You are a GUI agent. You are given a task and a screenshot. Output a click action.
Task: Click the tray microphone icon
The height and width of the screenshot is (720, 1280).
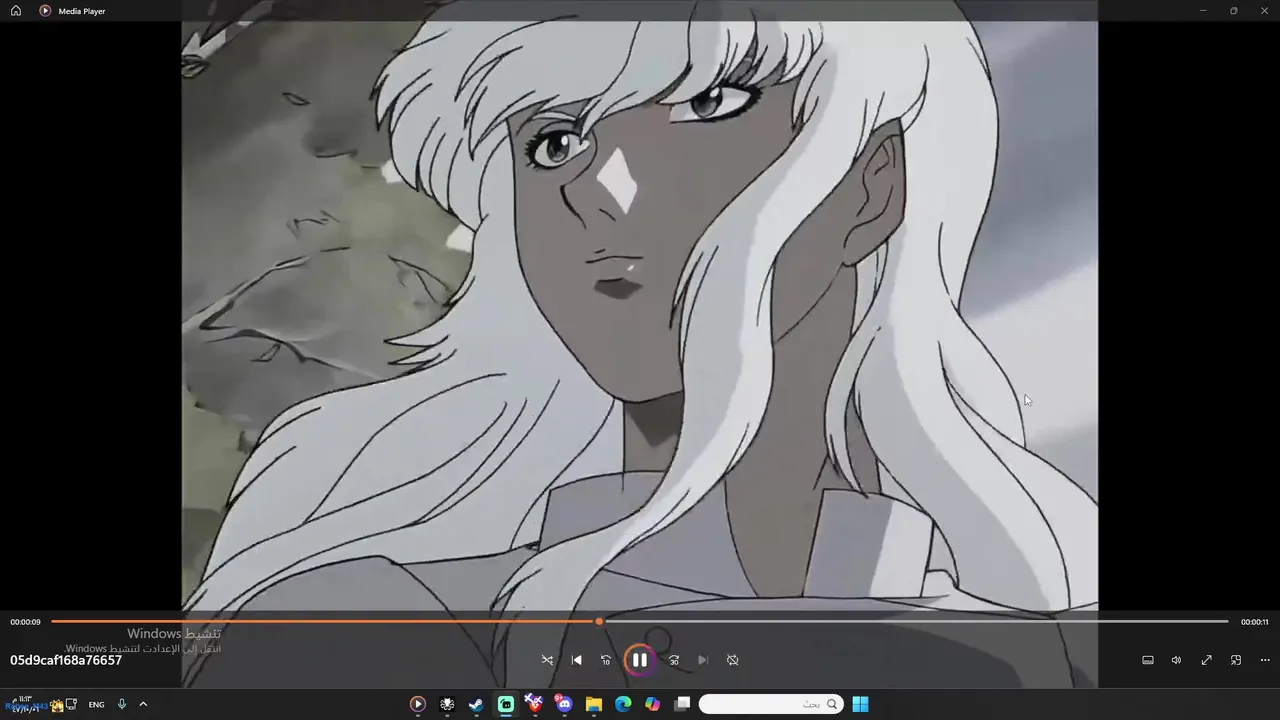(122, 704)
